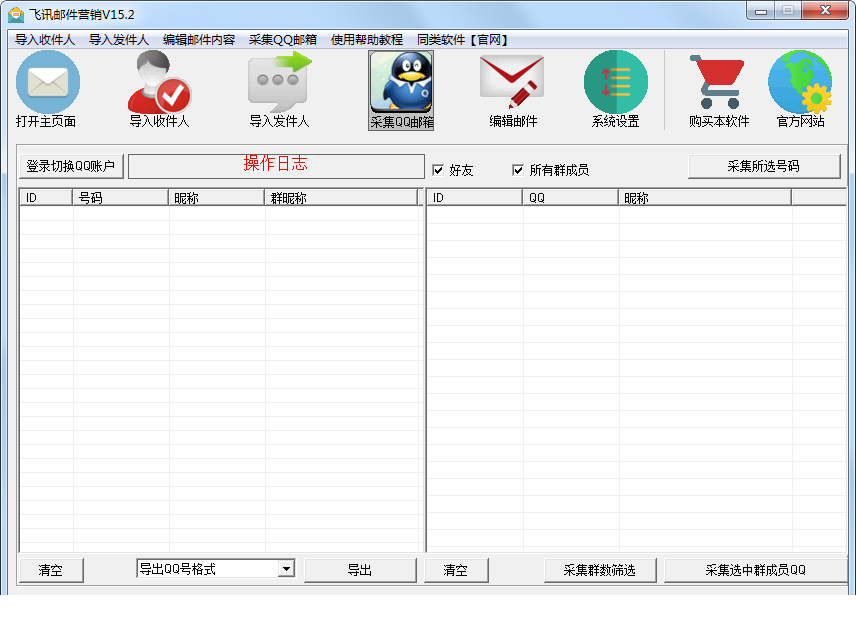This screenshot has height=618, width=856.
Task: Open the 官方网站 globe icon
Action: 800,82
